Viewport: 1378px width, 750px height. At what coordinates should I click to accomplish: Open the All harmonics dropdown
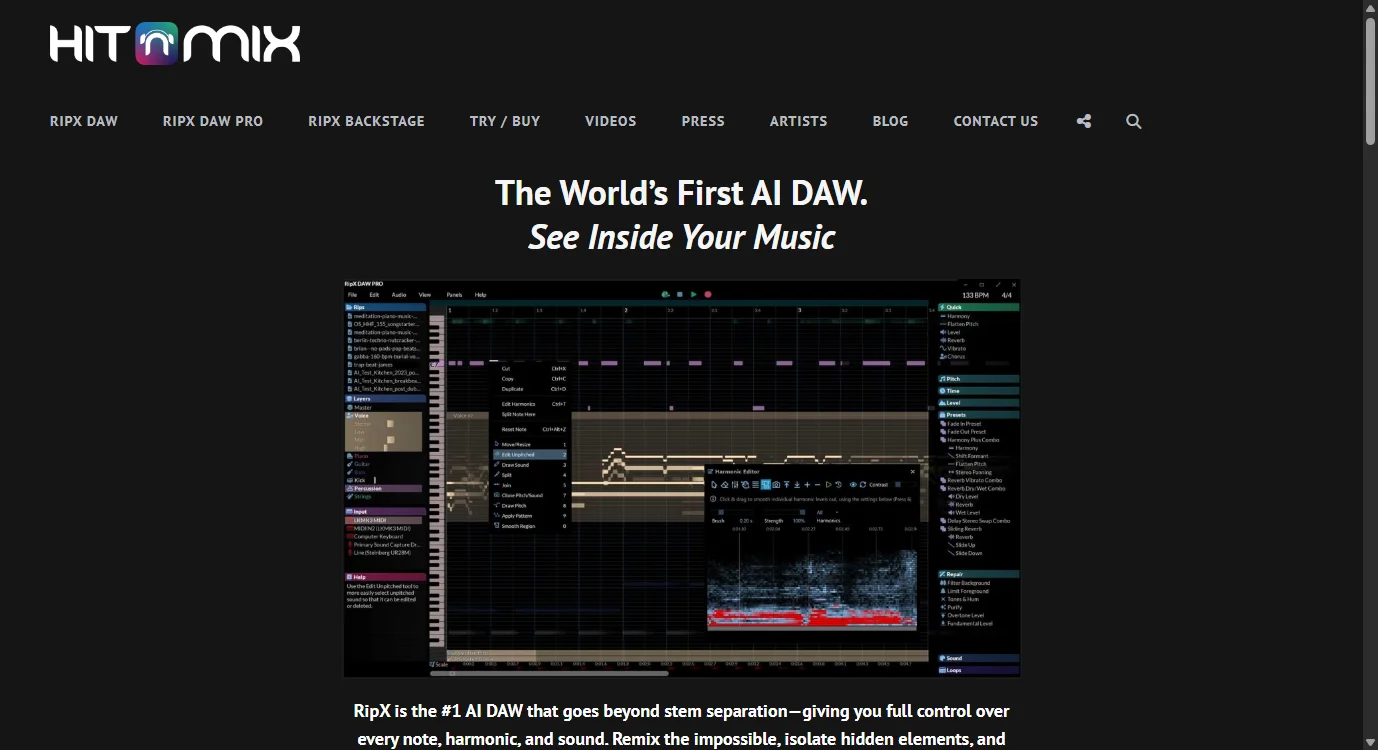pos(825,512)
